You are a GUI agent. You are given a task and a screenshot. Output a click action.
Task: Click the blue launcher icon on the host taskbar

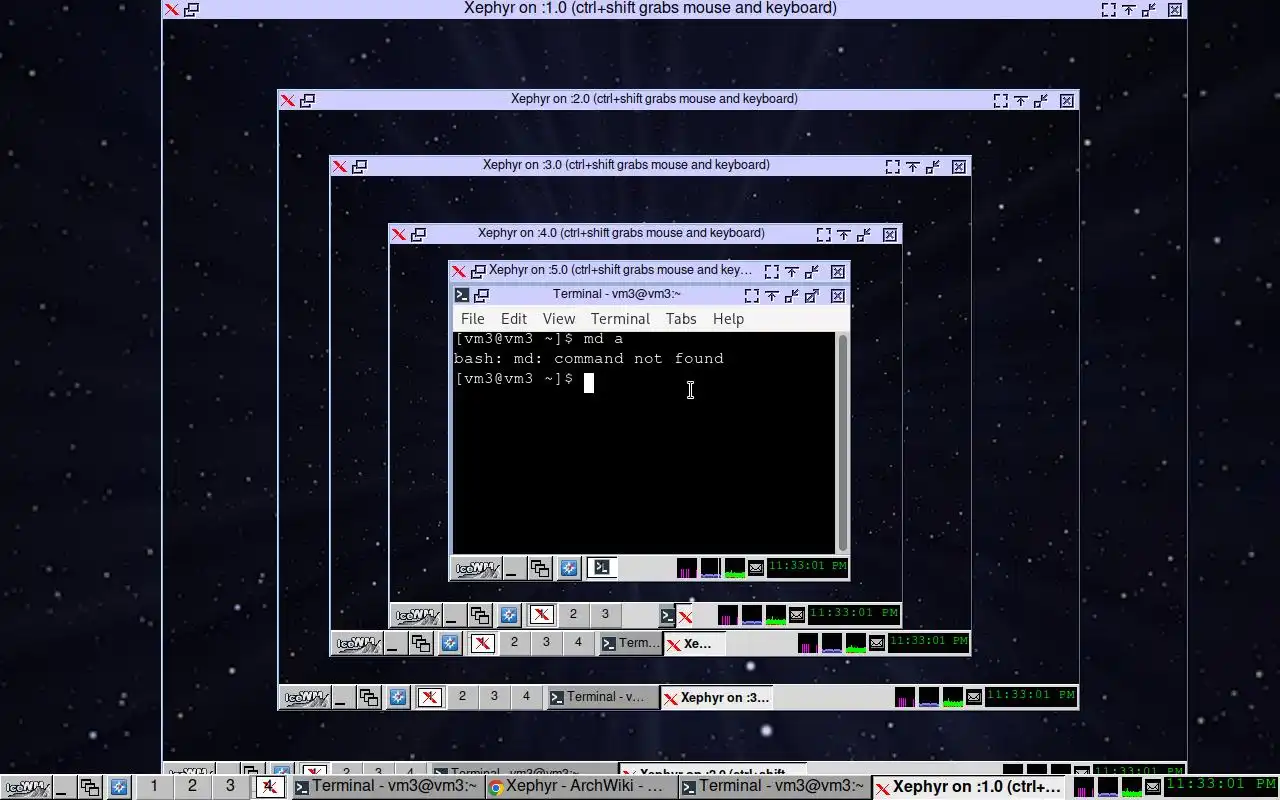tap(119, 787)
